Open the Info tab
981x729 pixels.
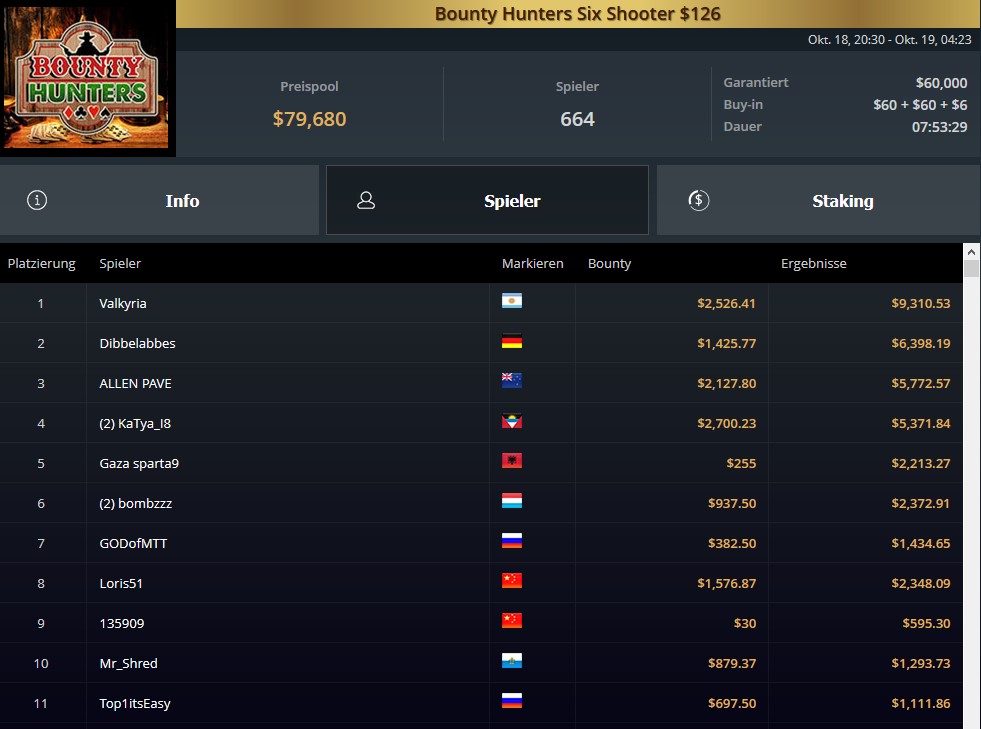(160, 200)
